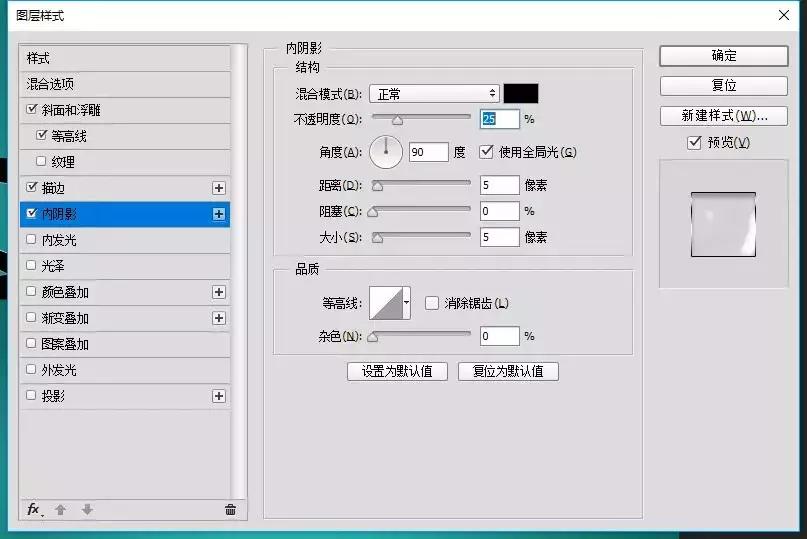
Task: Enable the 外发光 checkbox
Action: (31, 369)
